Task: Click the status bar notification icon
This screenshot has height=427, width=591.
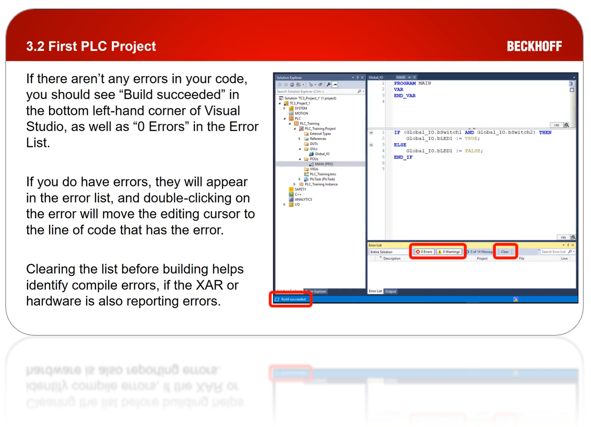Action: (x=516, y=299)
